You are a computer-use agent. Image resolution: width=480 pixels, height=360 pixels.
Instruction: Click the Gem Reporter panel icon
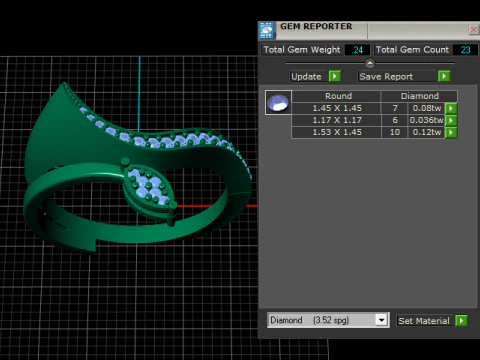pos(267,30)
